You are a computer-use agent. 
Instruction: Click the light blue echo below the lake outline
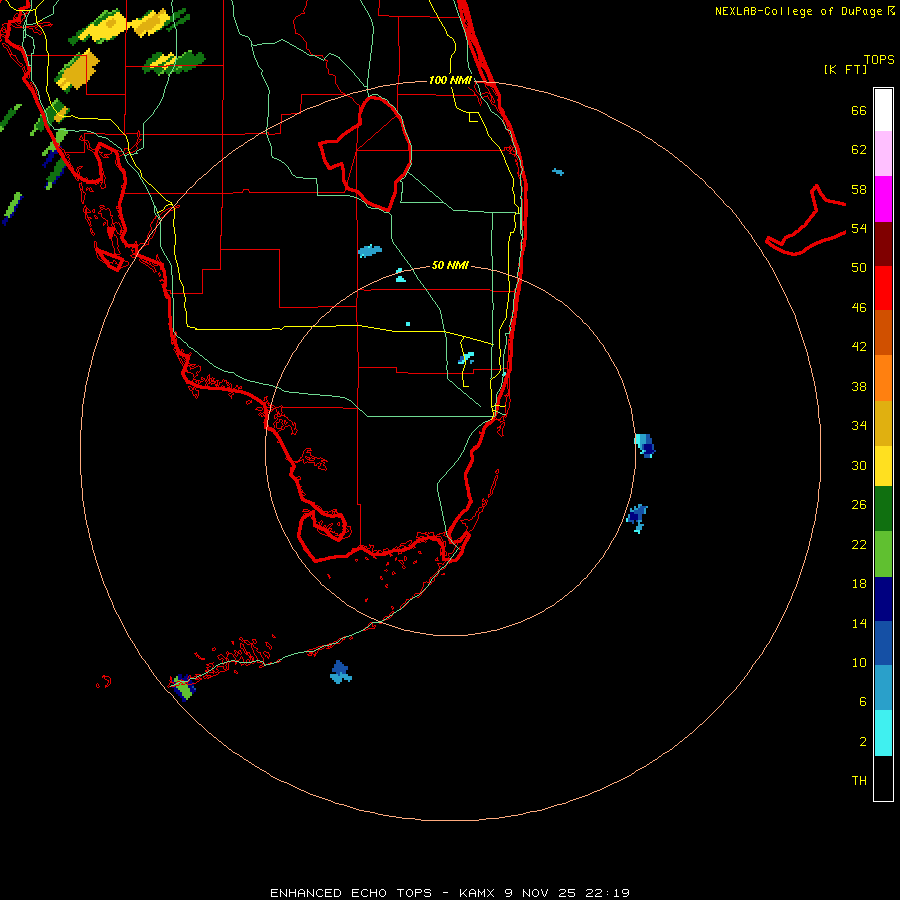(370, 251)
